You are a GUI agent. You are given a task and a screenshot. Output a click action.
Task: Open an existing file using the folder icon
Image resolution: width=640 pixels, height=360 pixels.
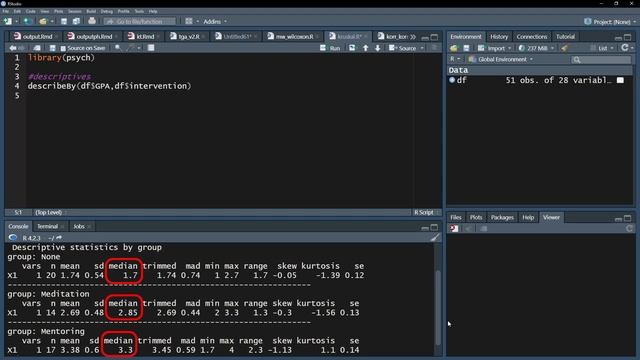point(43,21)
